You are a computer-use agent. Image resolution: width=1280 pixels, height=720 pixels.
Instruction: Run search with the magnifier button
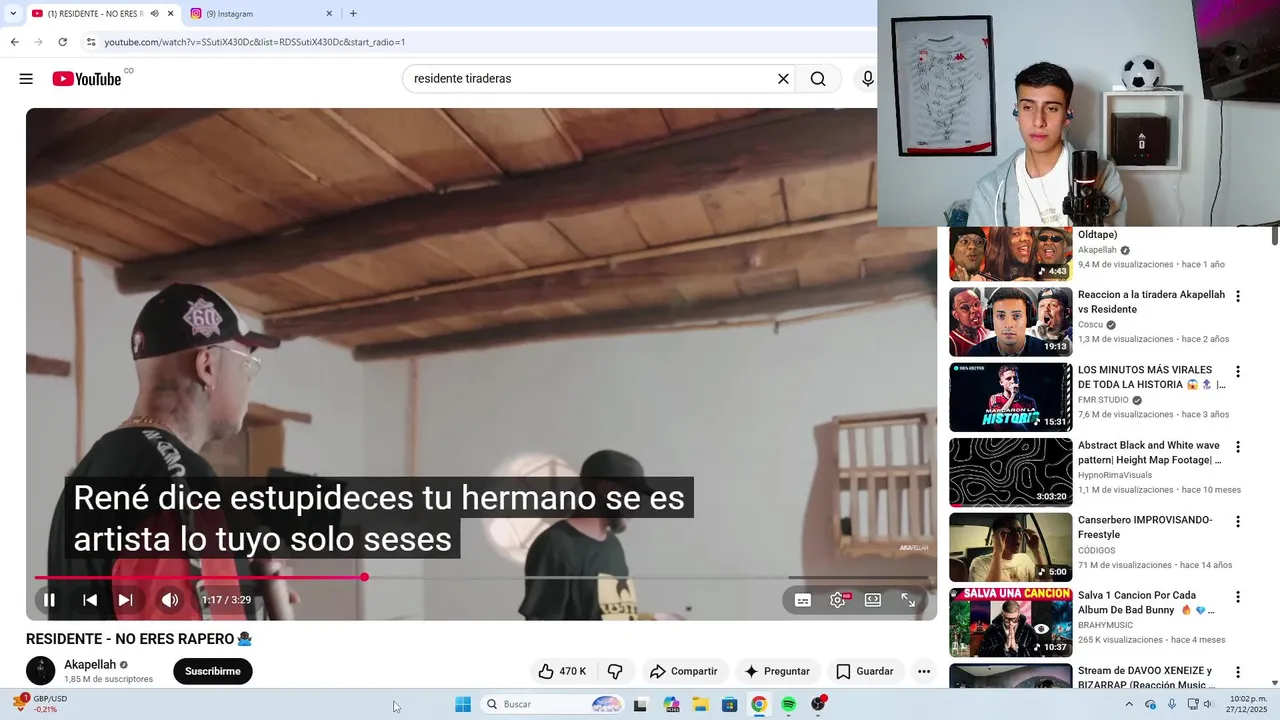[x=818, y=79]
